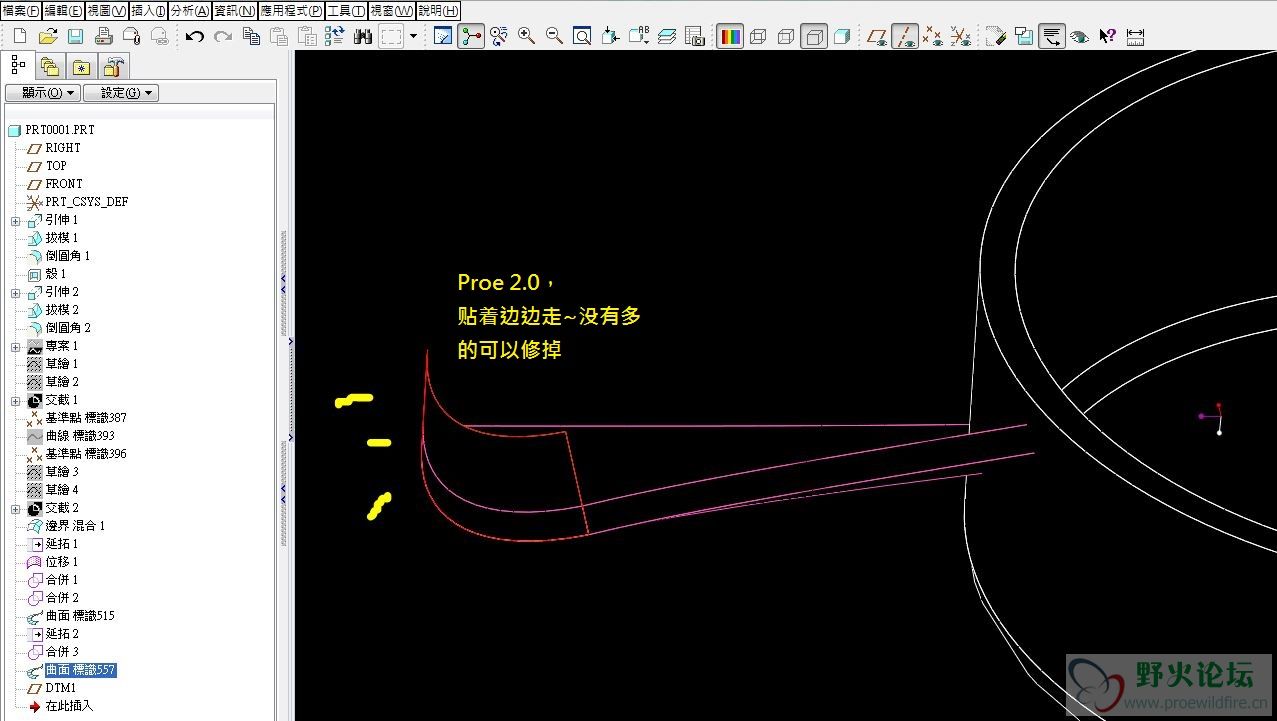This screenshot has width=1277, height=721.
Task: Switch to the Favorites navigator tab
Action: click(81, 68)
